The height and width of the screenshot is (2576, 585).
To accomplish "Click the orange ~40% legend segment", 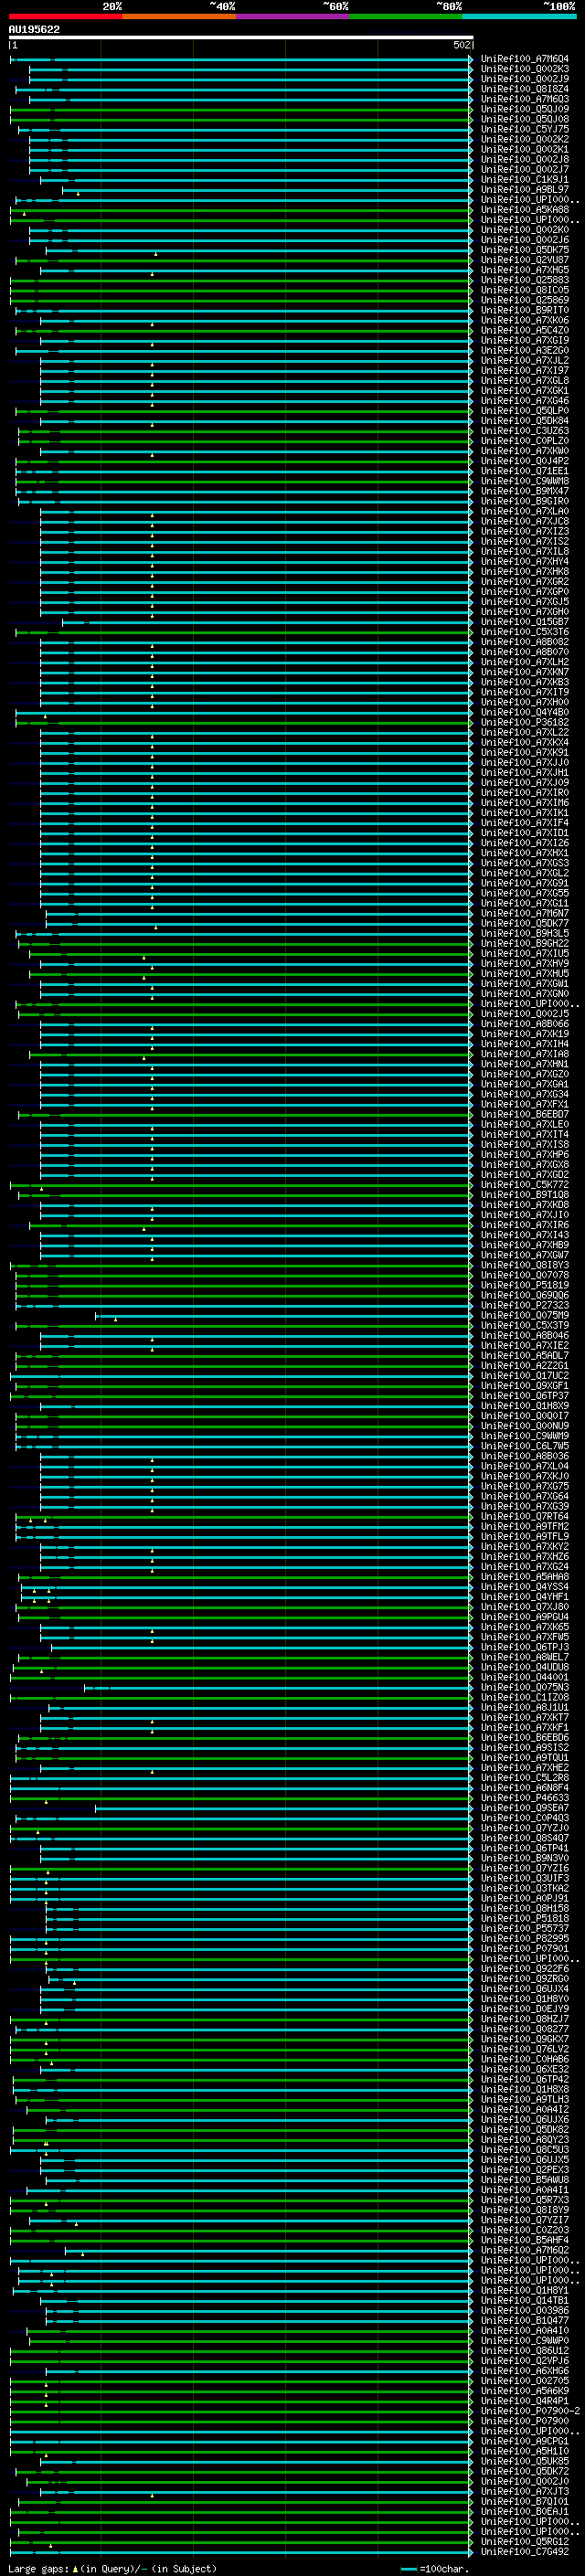I will coord(179,16).
